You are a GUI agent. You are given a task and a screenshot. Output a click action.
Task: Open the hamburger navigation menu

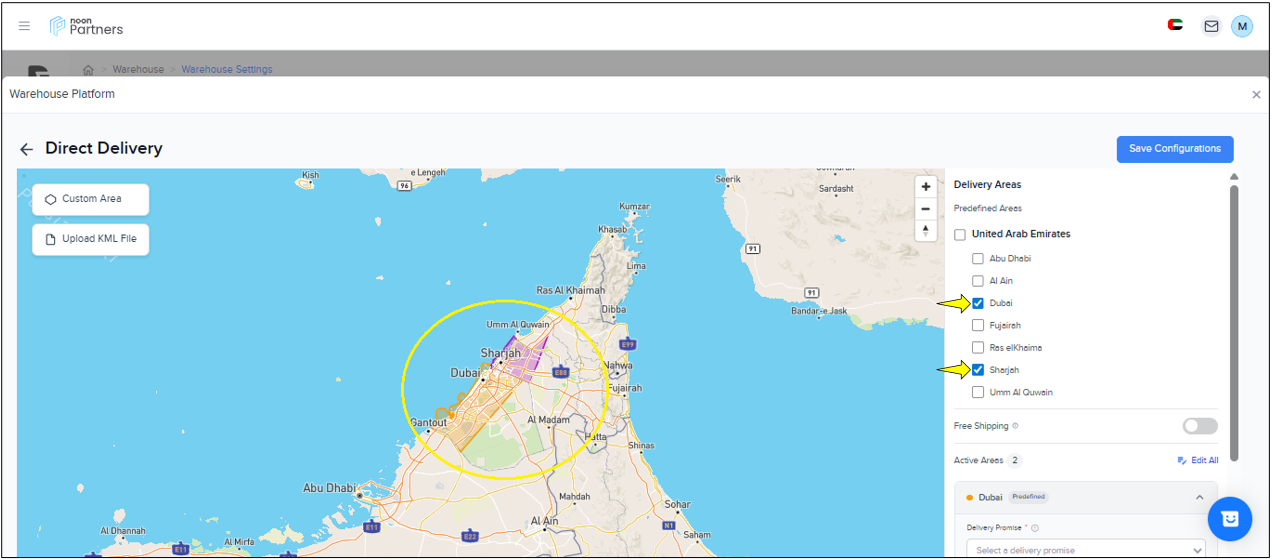pyautogui.click(x=24, y=26)
